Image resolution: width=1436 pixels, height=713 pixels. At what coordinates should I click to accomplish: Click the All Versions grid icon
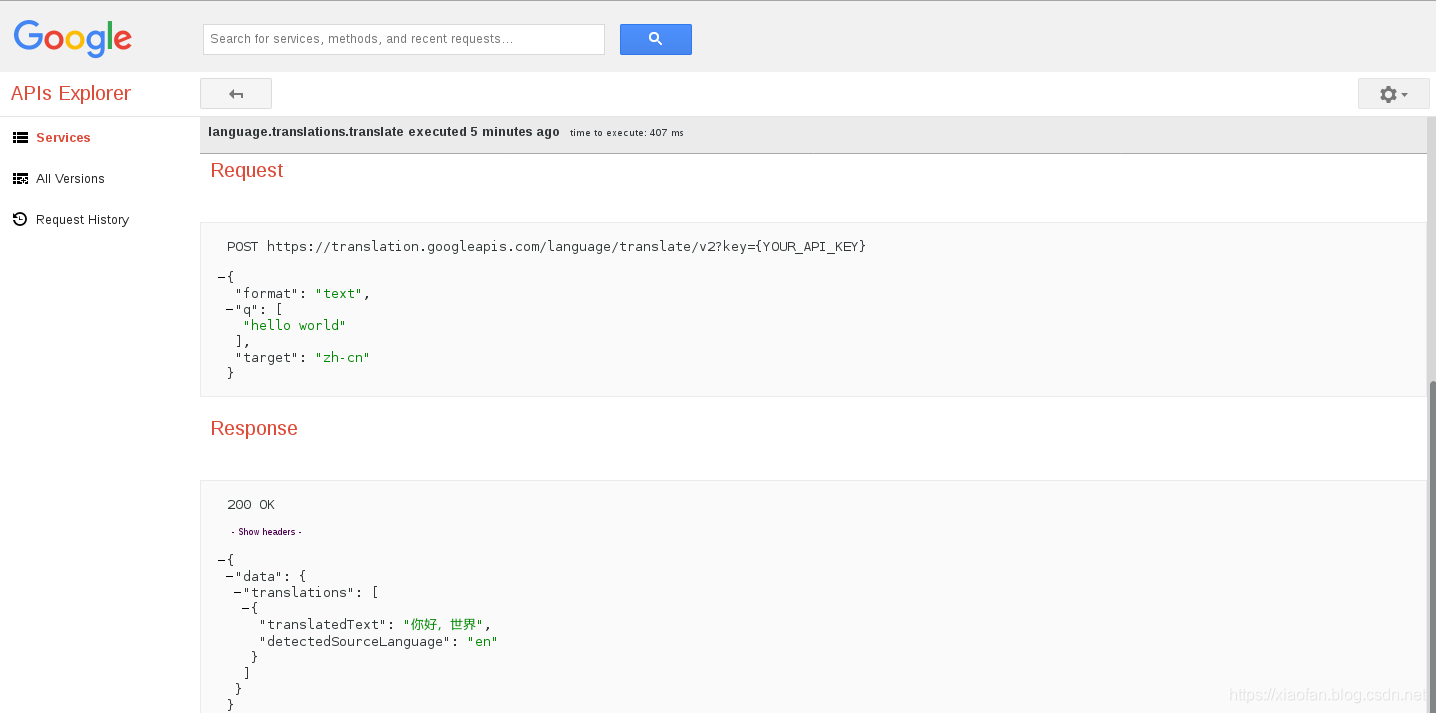20,179
